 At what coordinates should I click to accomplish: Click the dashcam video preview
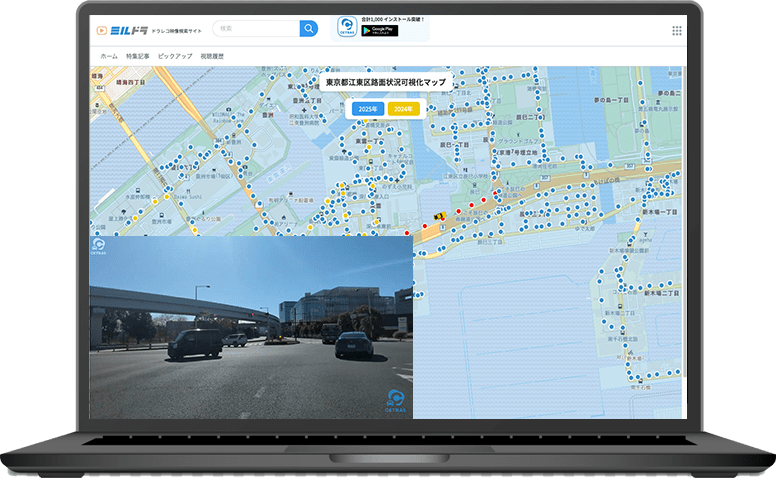tap(250, 325)
